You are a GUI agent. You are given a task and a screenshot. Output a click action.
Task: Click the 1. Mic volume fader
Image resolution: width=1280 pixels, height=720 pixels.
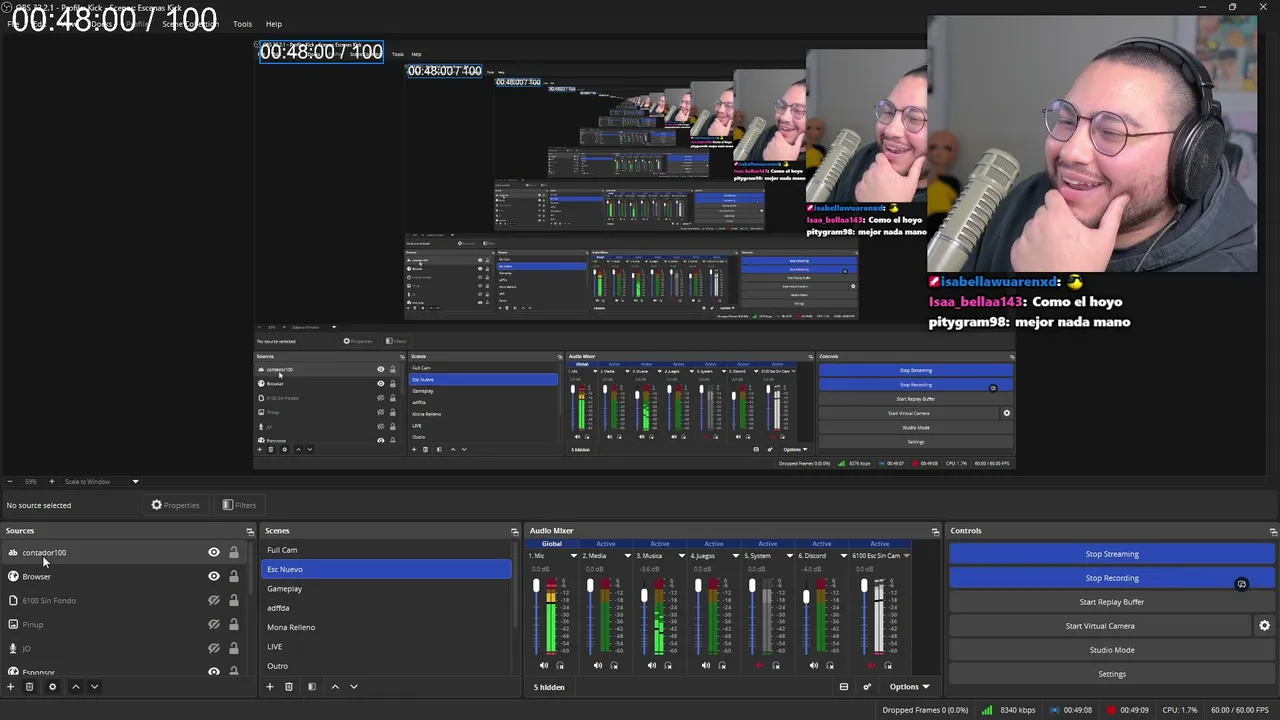coord(536,586)
